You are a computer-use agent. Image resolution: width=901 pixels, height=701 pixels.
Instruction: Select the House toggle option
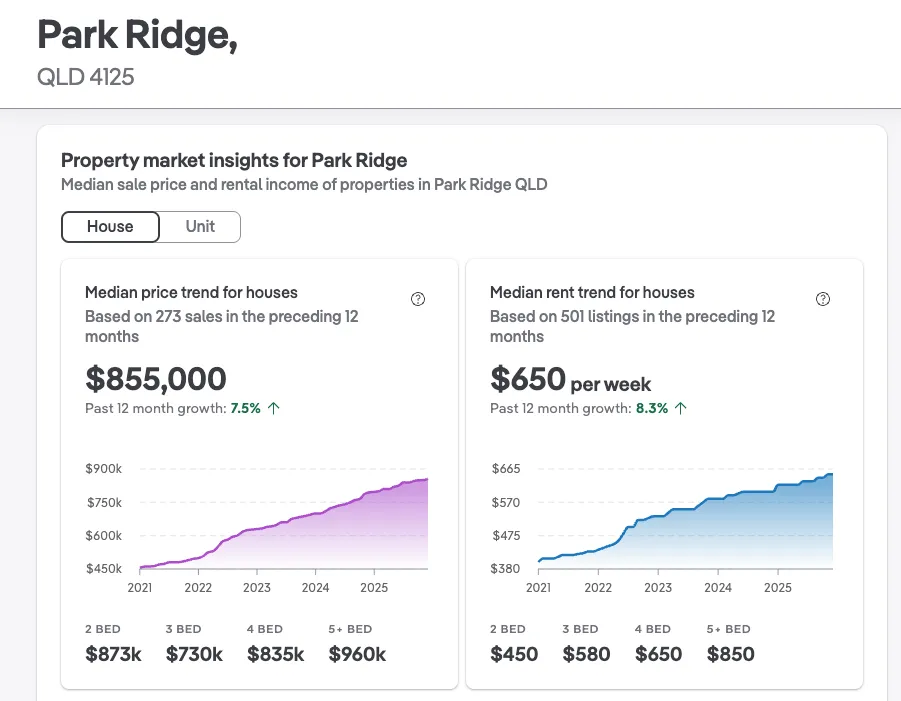coord(111,226)
